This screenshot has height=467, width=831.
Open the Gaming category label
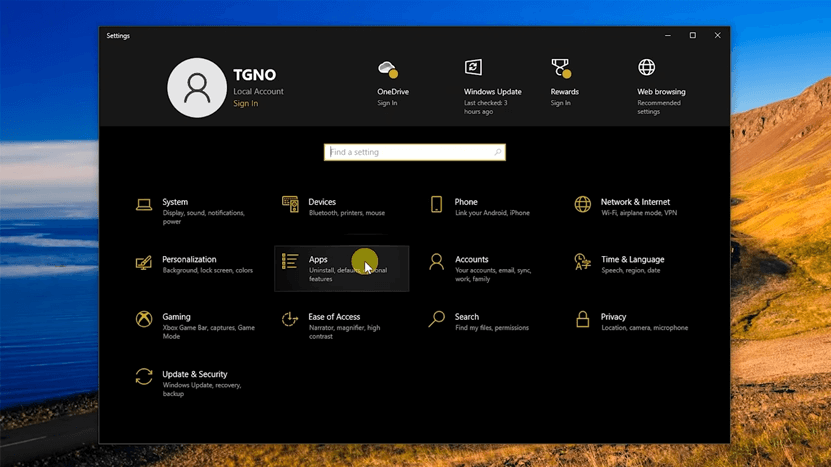point(176,316)
